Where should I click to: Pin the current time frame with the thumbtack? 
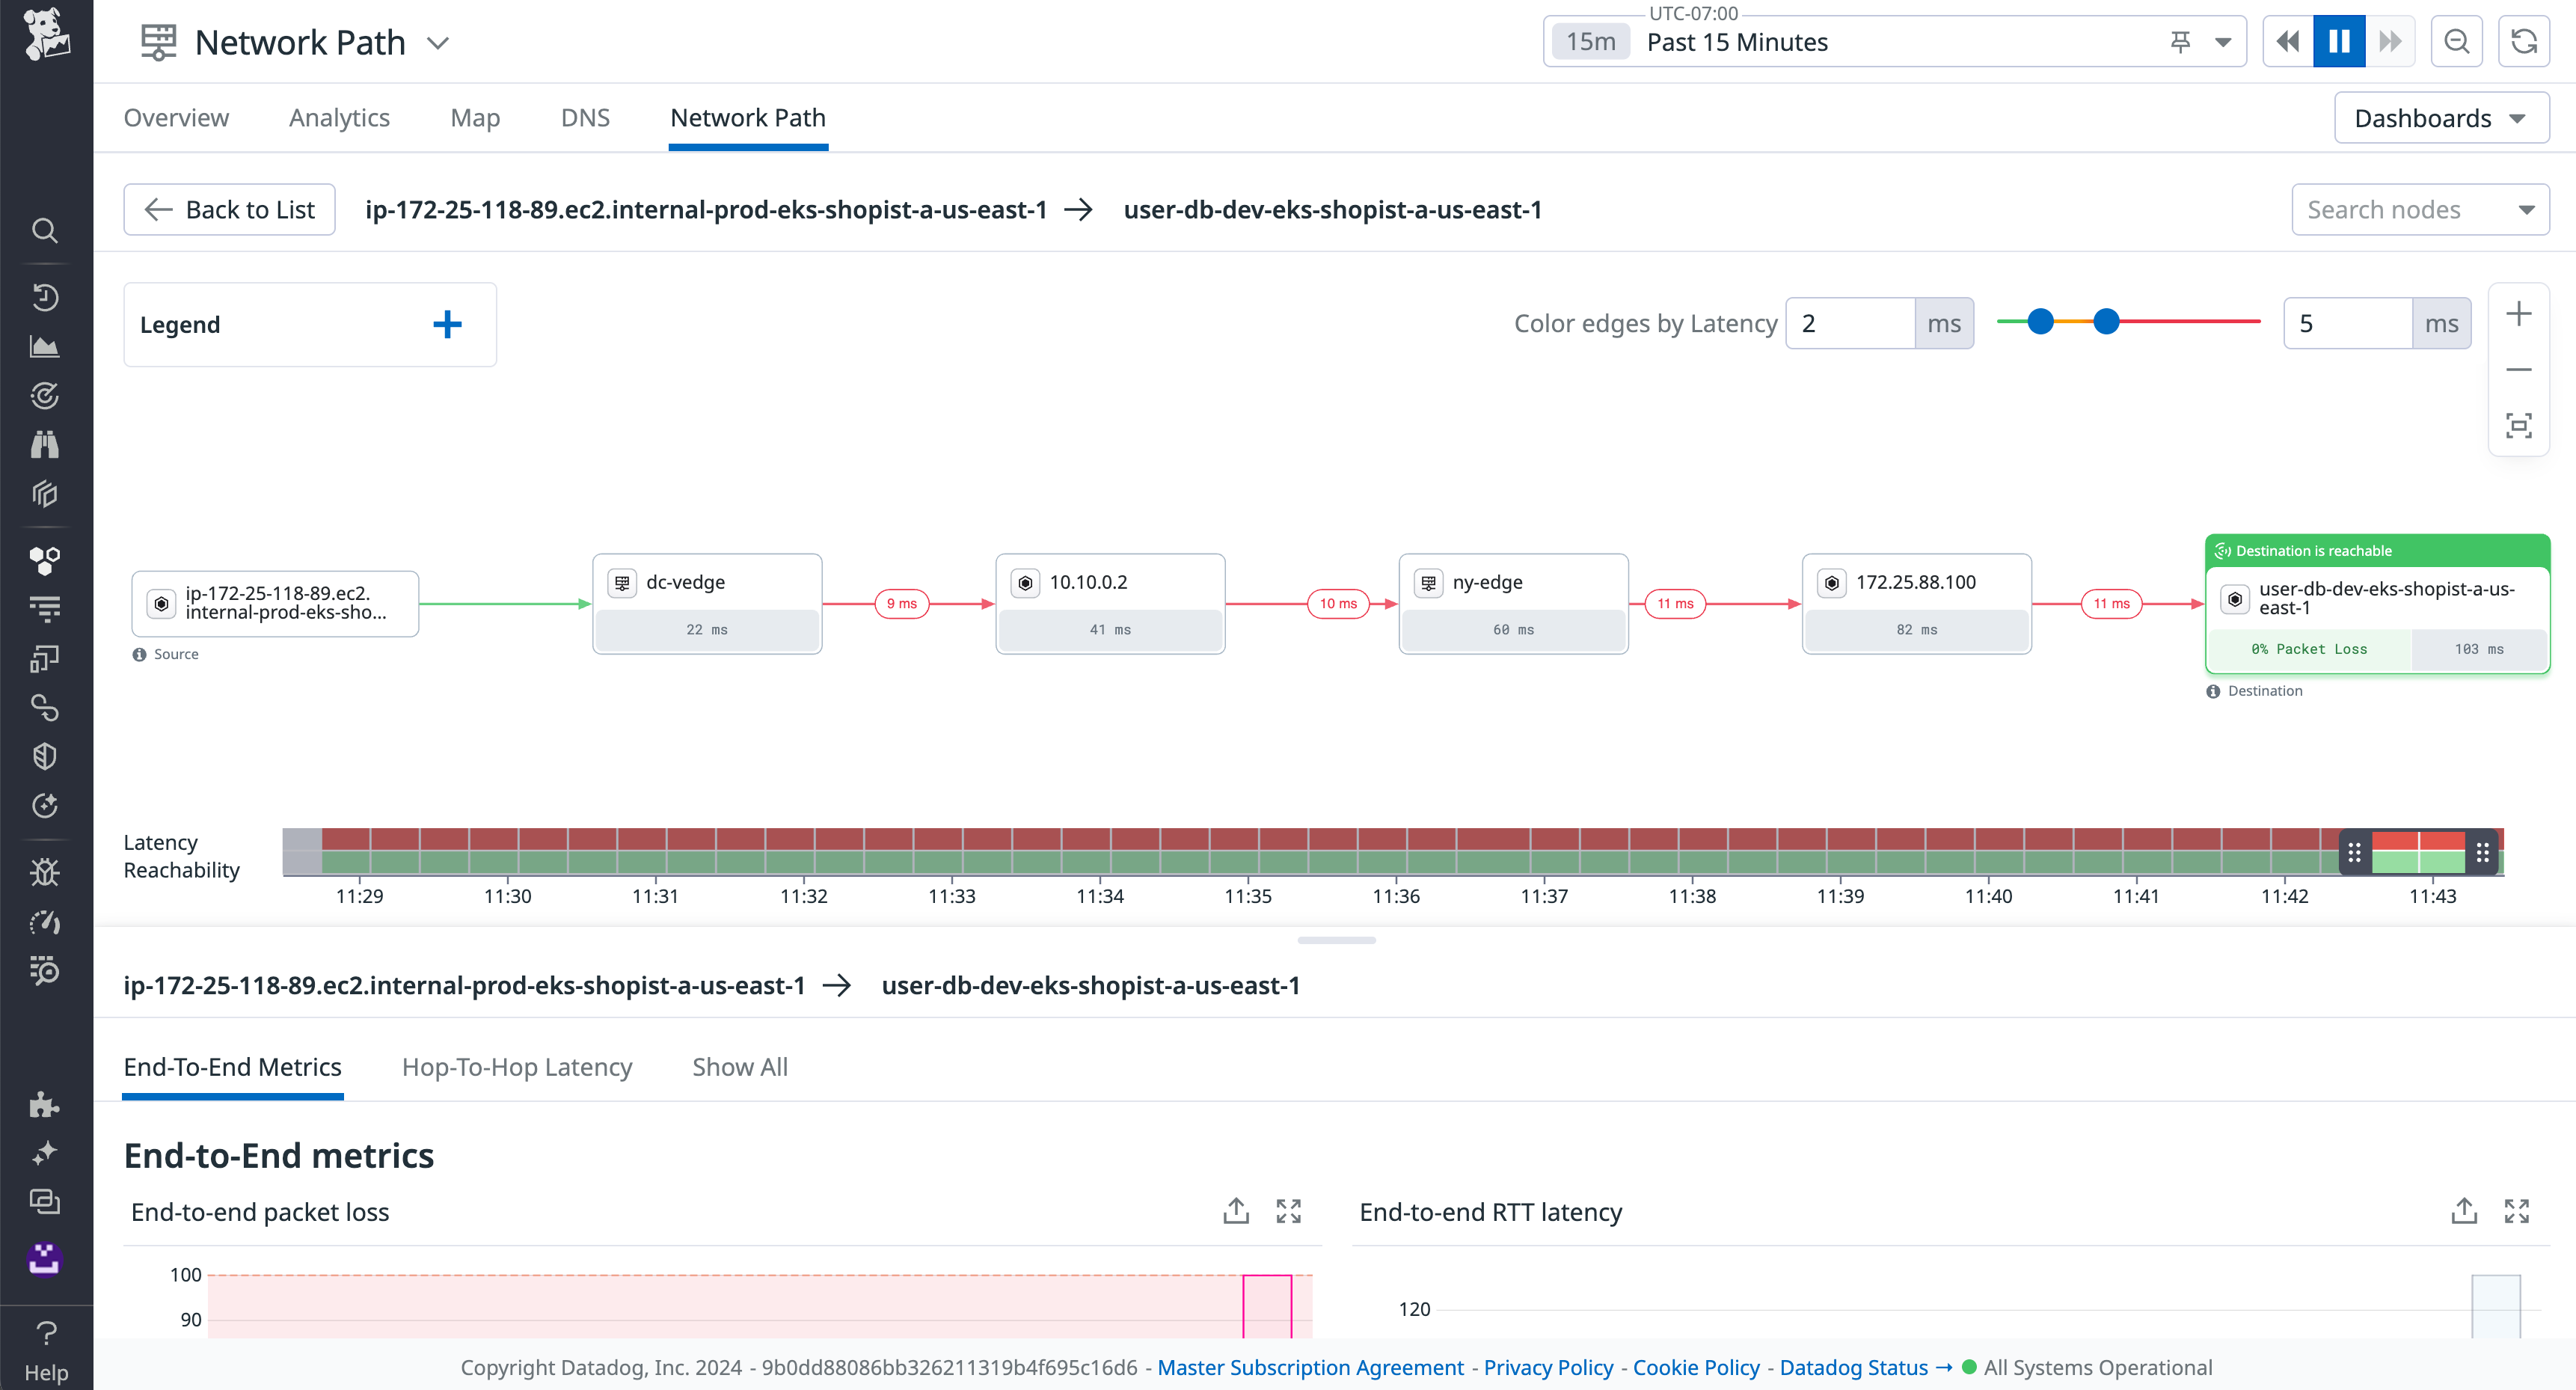coord(2180,43)
